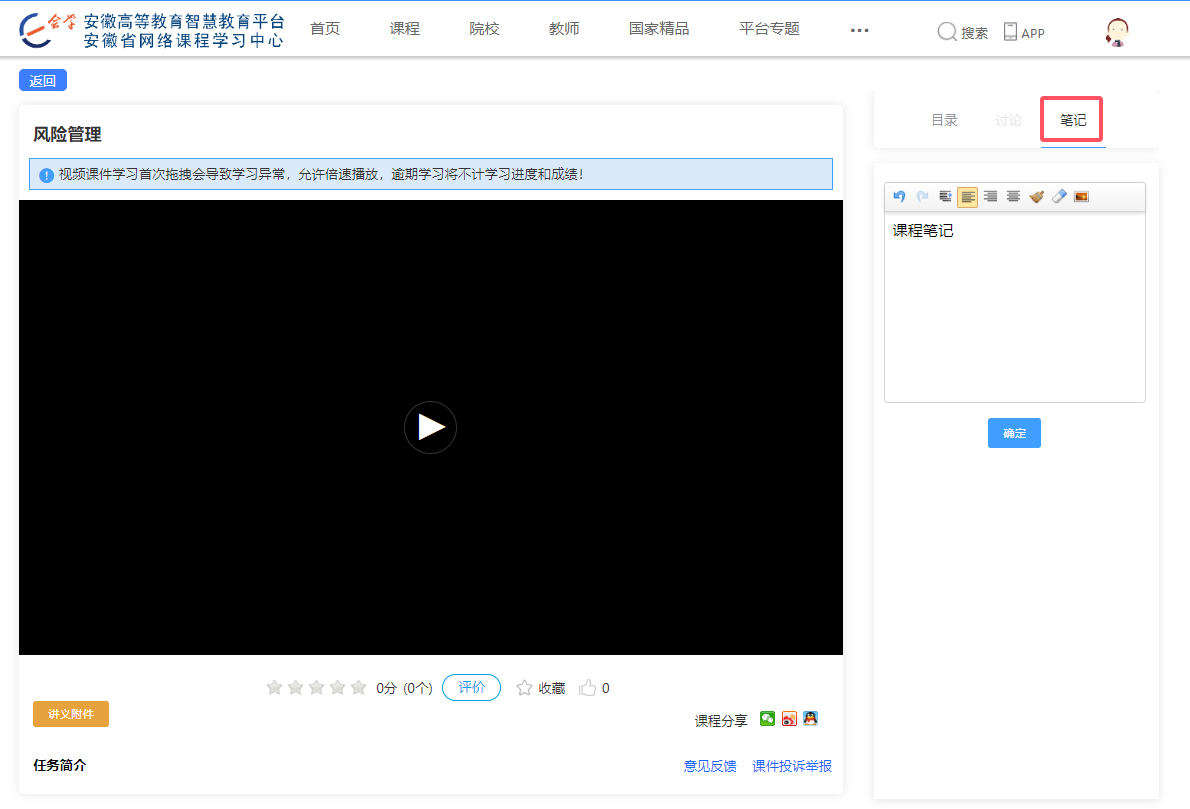The height and width of the screenshot is (809, 1190).
Task: Toggle the thumbs-up like icon
Action: pos(588,688)
